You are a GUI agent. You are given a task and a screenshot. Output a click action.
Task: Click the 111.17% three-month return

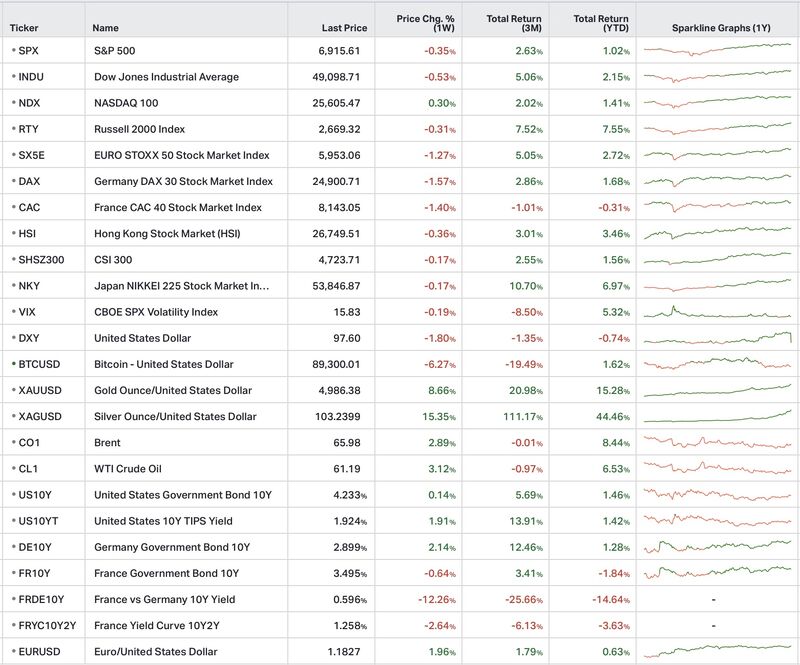click(523, 416)
